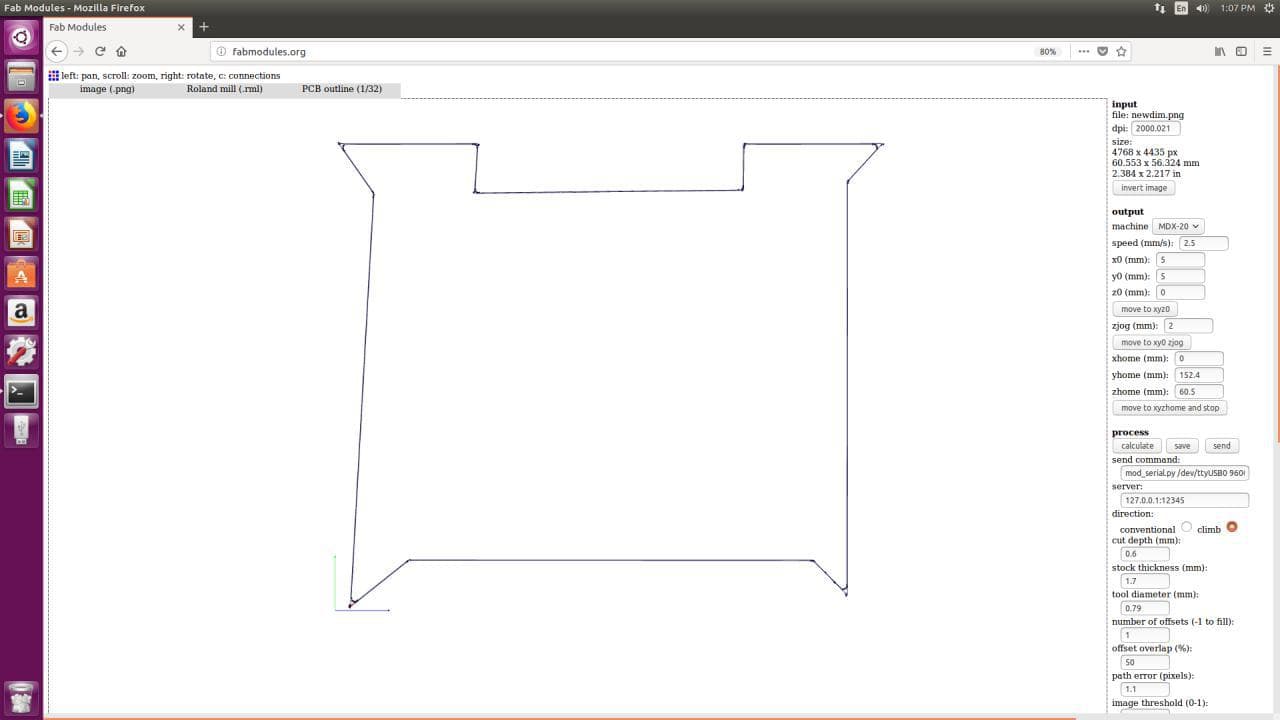The image size is (1280, 720).
Task: Click the invert image button
Action: [x=1144, y=188]
